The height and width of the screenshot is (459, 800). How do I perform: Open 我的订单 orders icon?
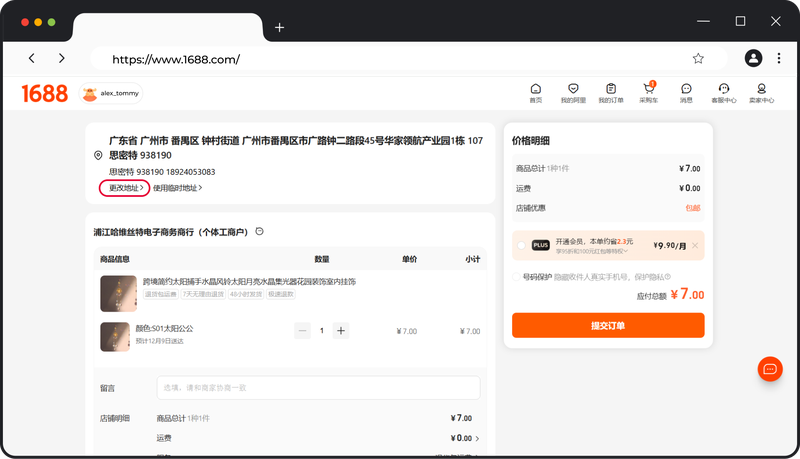(610, 93)
